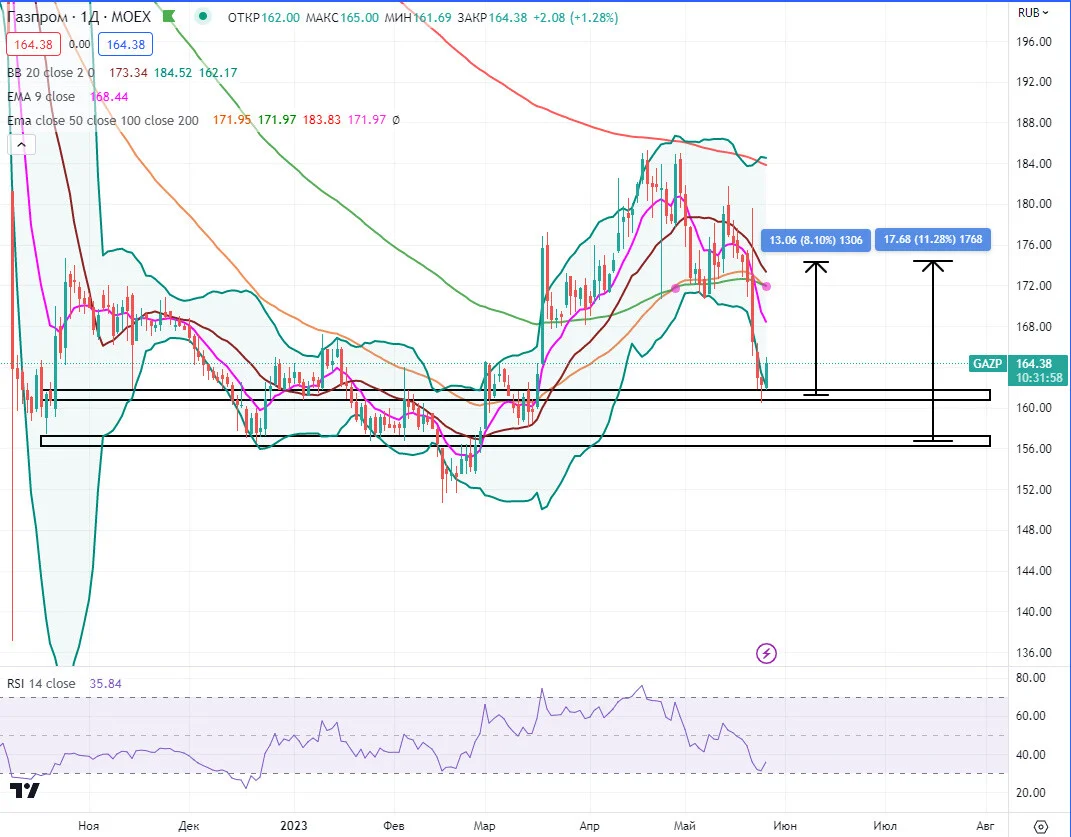Collapse the indicator legend with the chevron button

21,145
